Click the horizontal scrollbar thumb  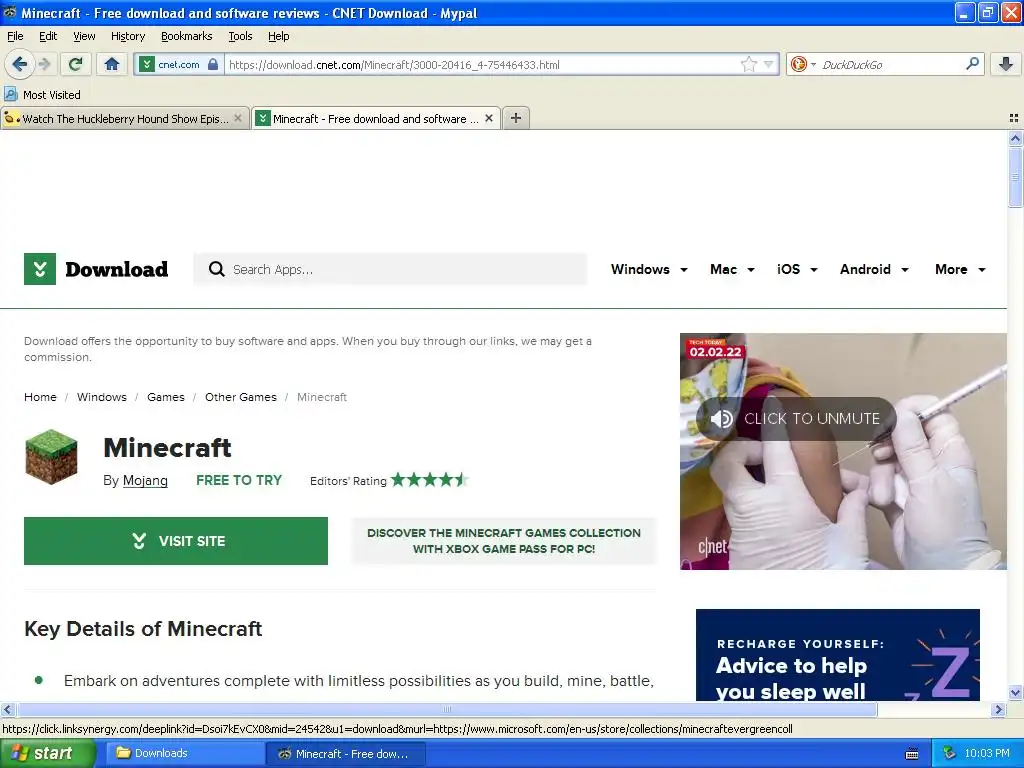pos(447,709)
